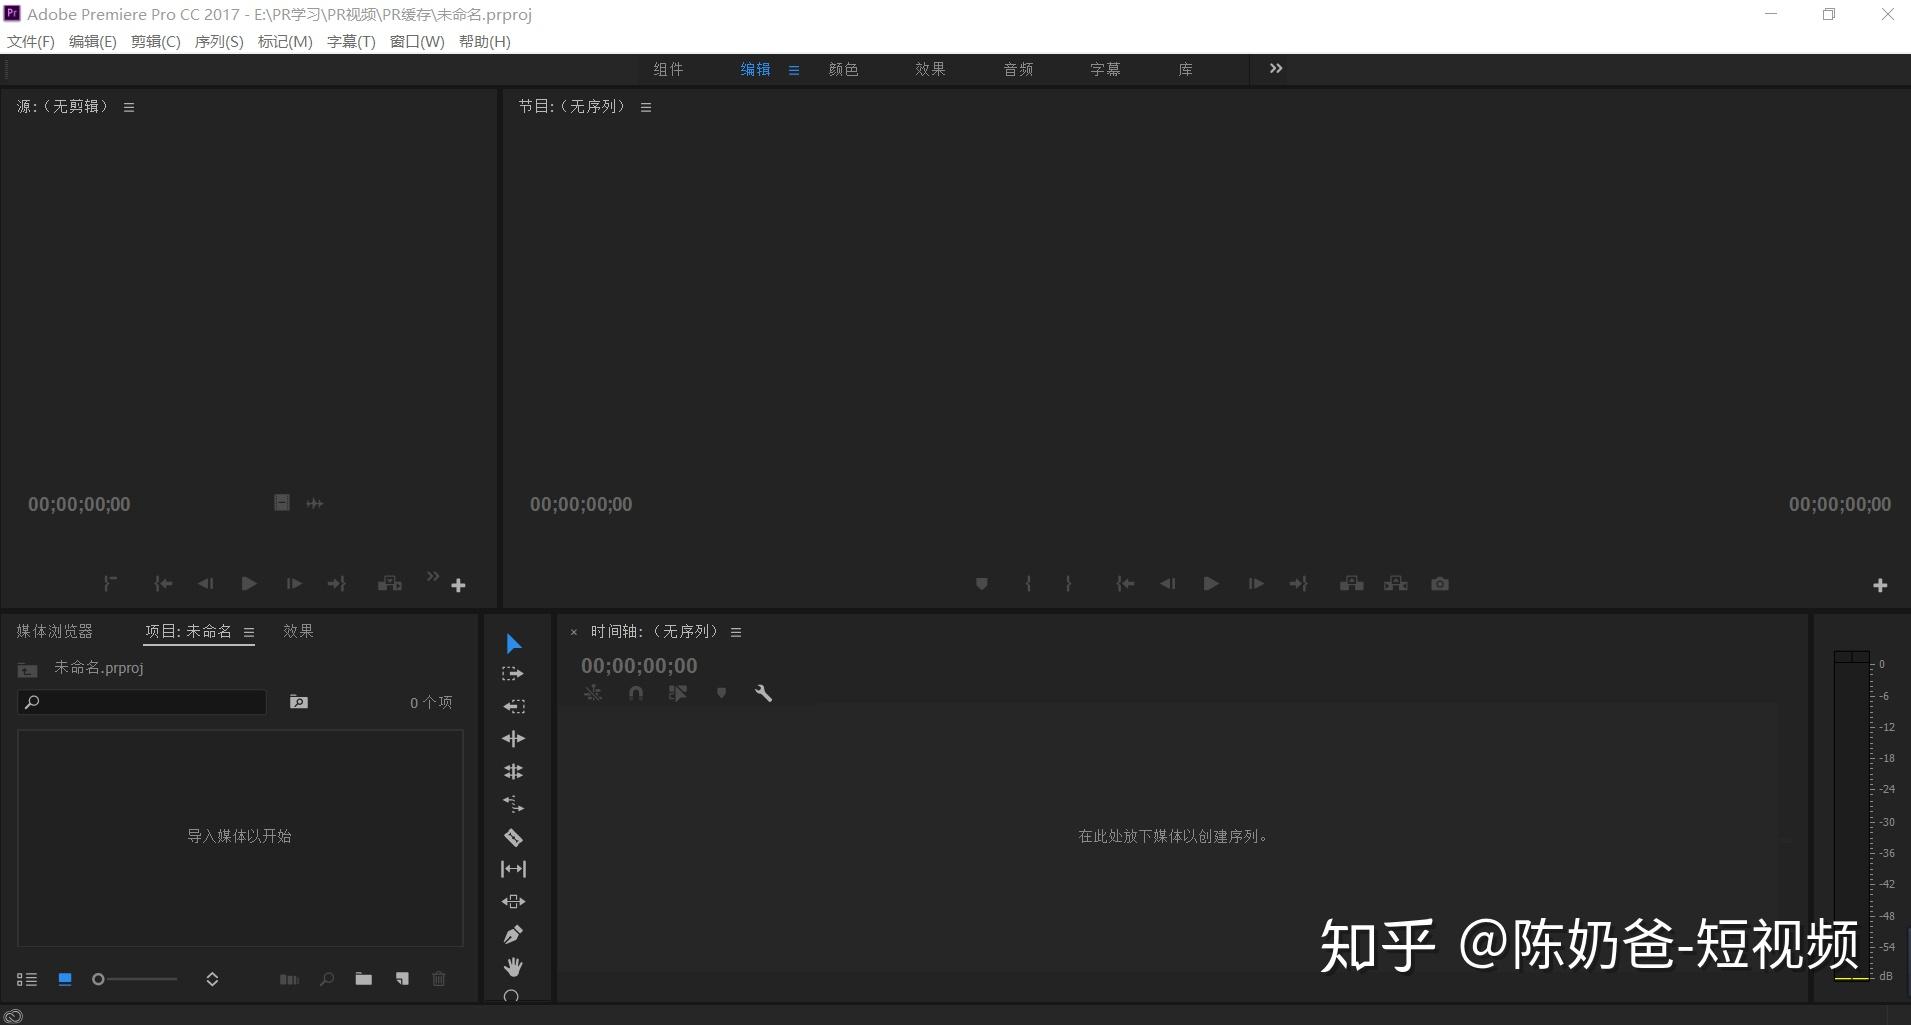Click the timeline timecode 00;00;00;00
The width and height of the screenshot is (1911, 1025).
pos(639,666)
